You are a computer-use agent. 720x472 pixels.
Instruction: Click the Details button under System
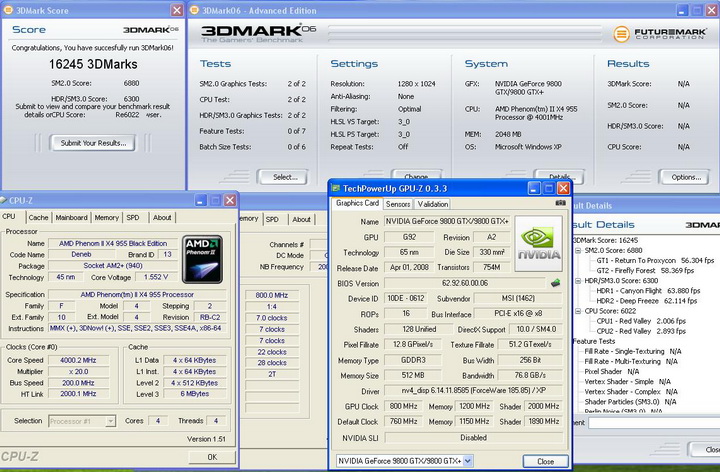[x=559, y=177]
